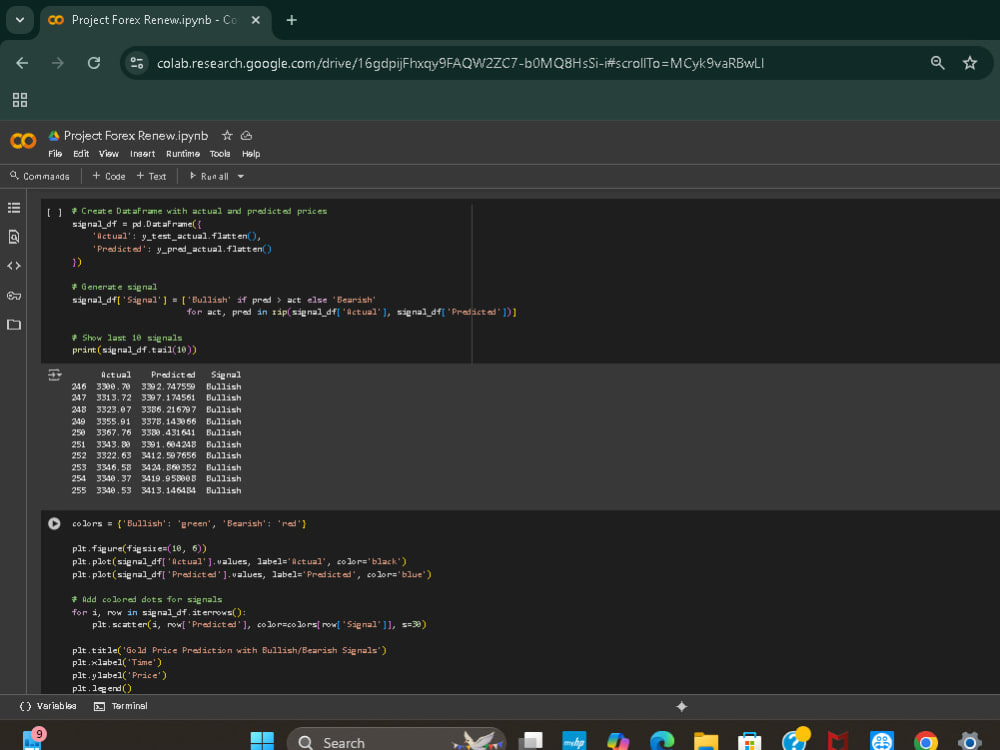This screenshot has height=750, width=1000.
Task: Add a new Code cell
Action: click(108, 176)
